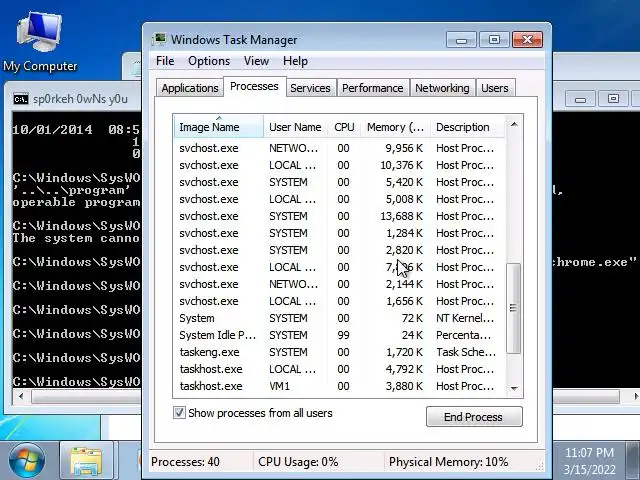This screenshot has width=640, height=480.
Task: Select the System process row
Action: click(340, 318)
